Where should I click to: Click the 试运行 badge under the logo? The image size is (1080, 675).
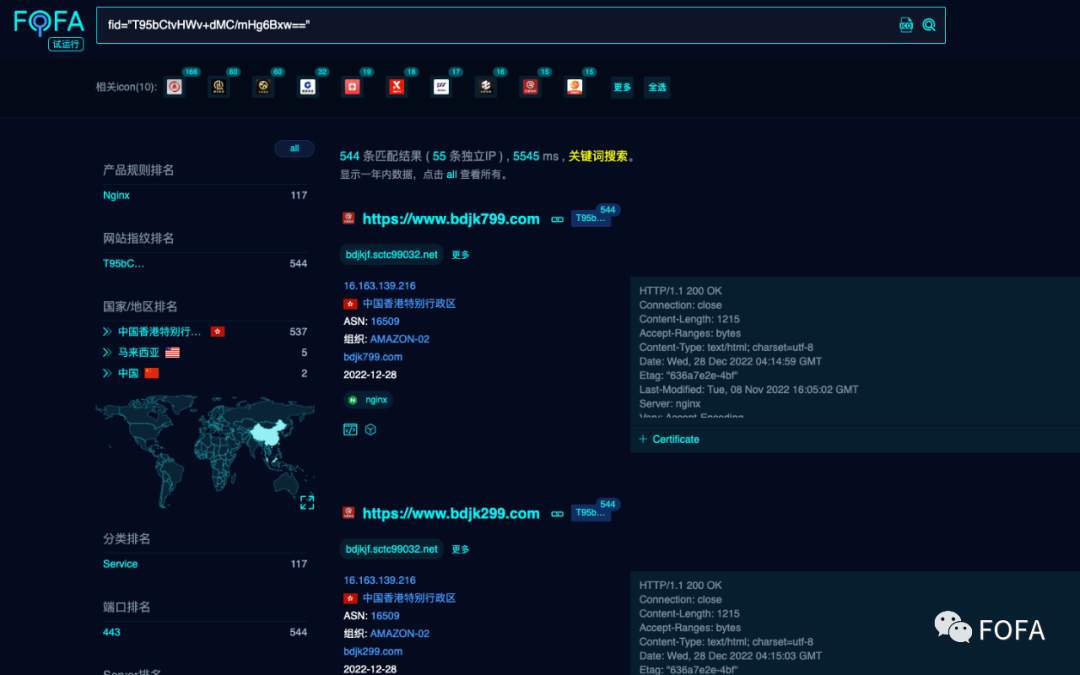click(x=66, y=44)
